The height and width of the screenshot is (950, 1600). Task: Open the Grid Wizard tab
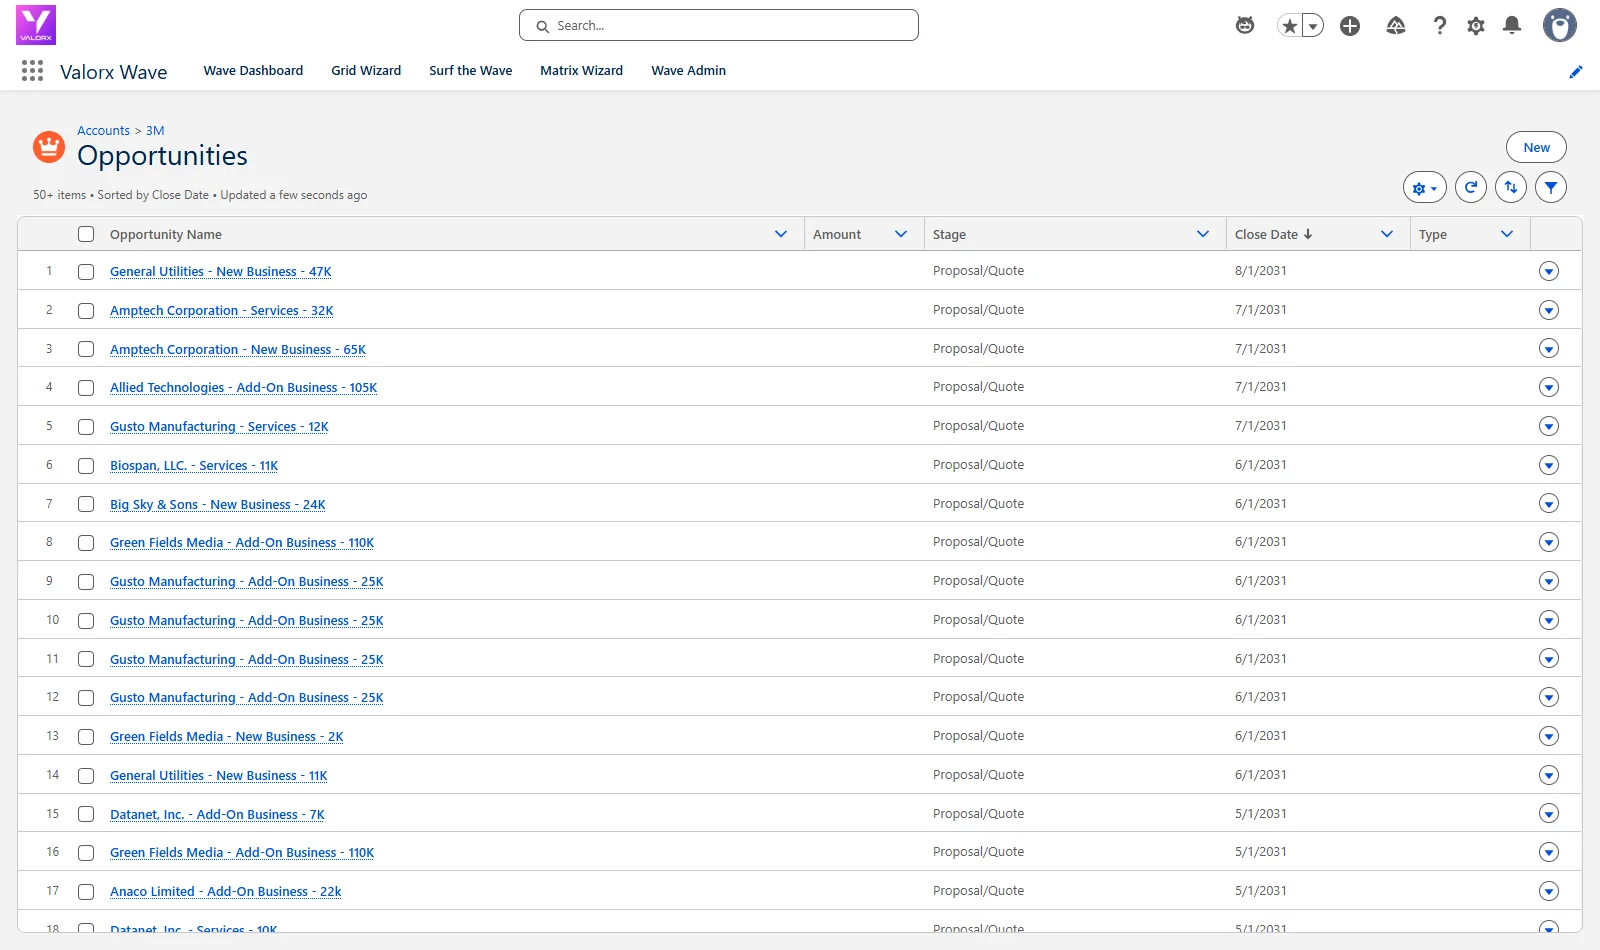tap(366, 71)
